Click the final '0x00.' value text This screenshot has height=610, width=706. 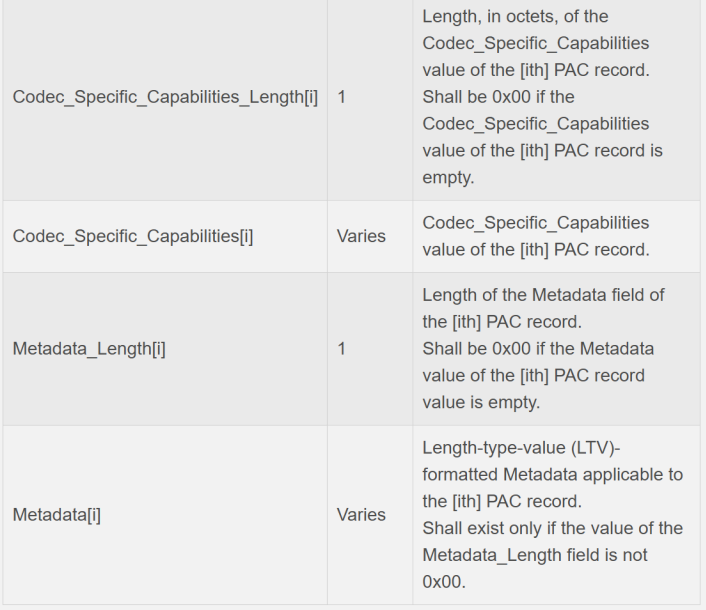click(x=444, y=582)
